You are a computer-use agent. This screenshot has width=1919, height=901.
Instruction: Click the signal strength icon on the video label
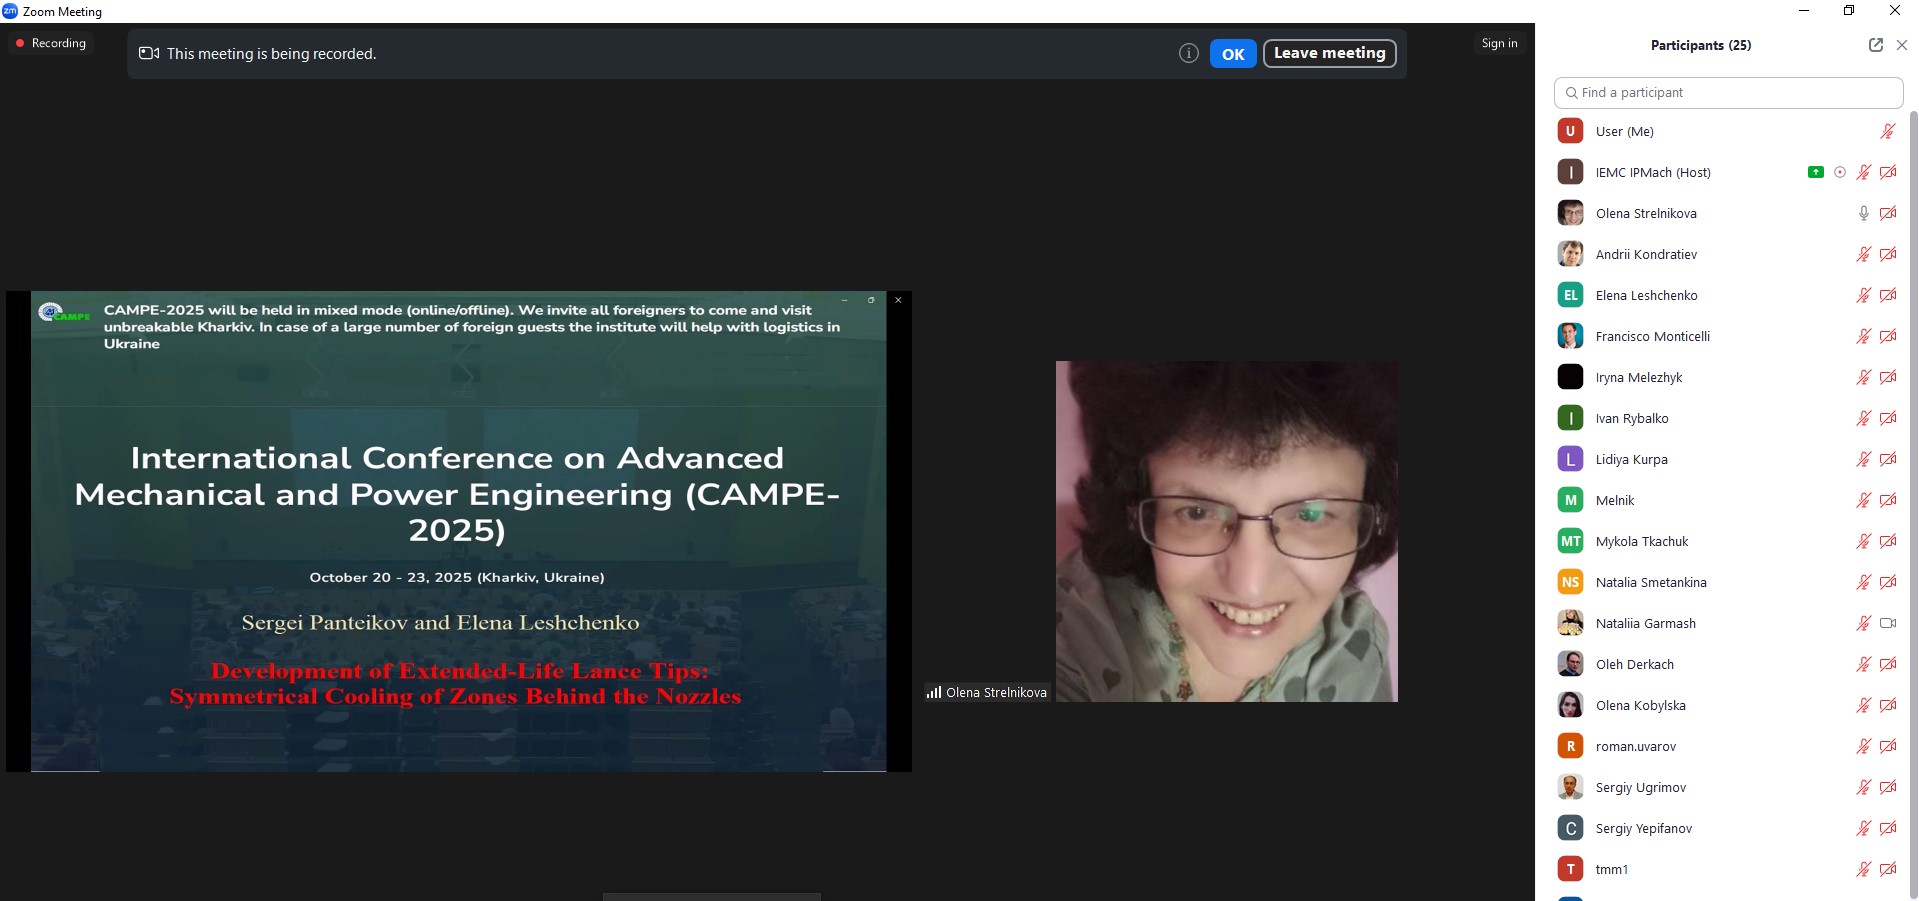933,692
